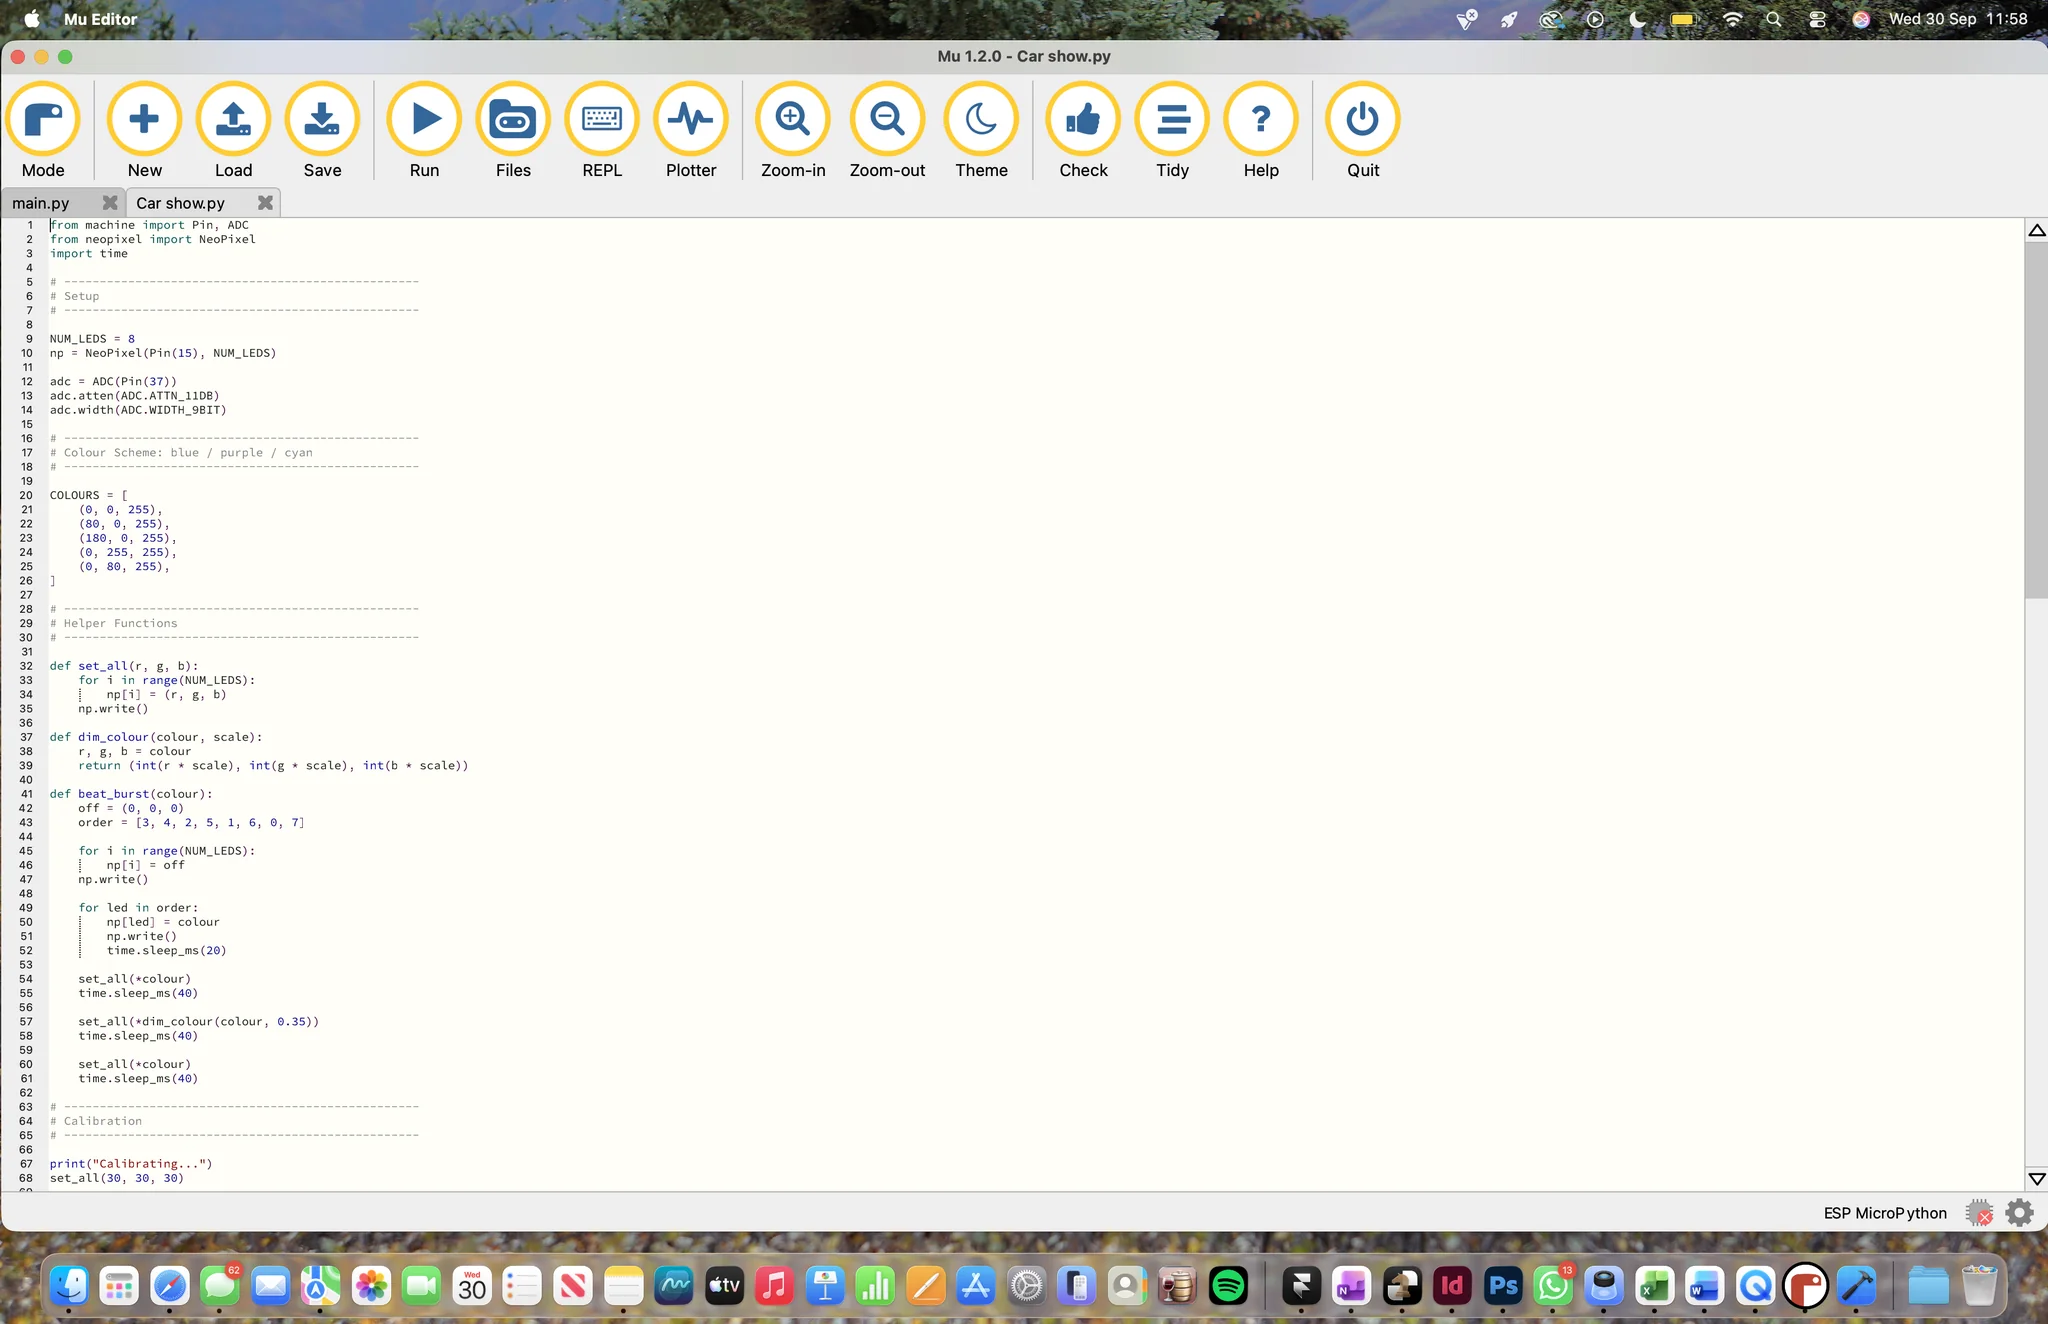Viewport: 2048px width, 1324px height.
Task: Click the print("Calibrating...") line
Action: (131, 1164)
